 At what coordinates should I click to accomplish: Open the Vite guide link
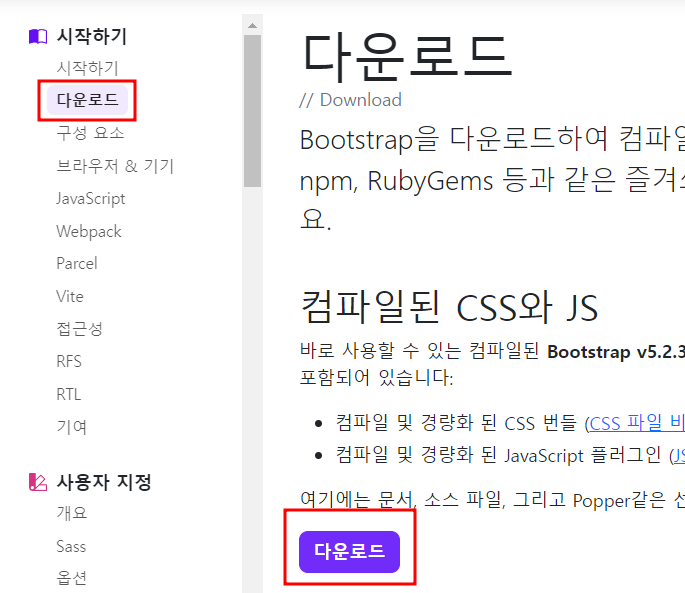click(70, 296)
